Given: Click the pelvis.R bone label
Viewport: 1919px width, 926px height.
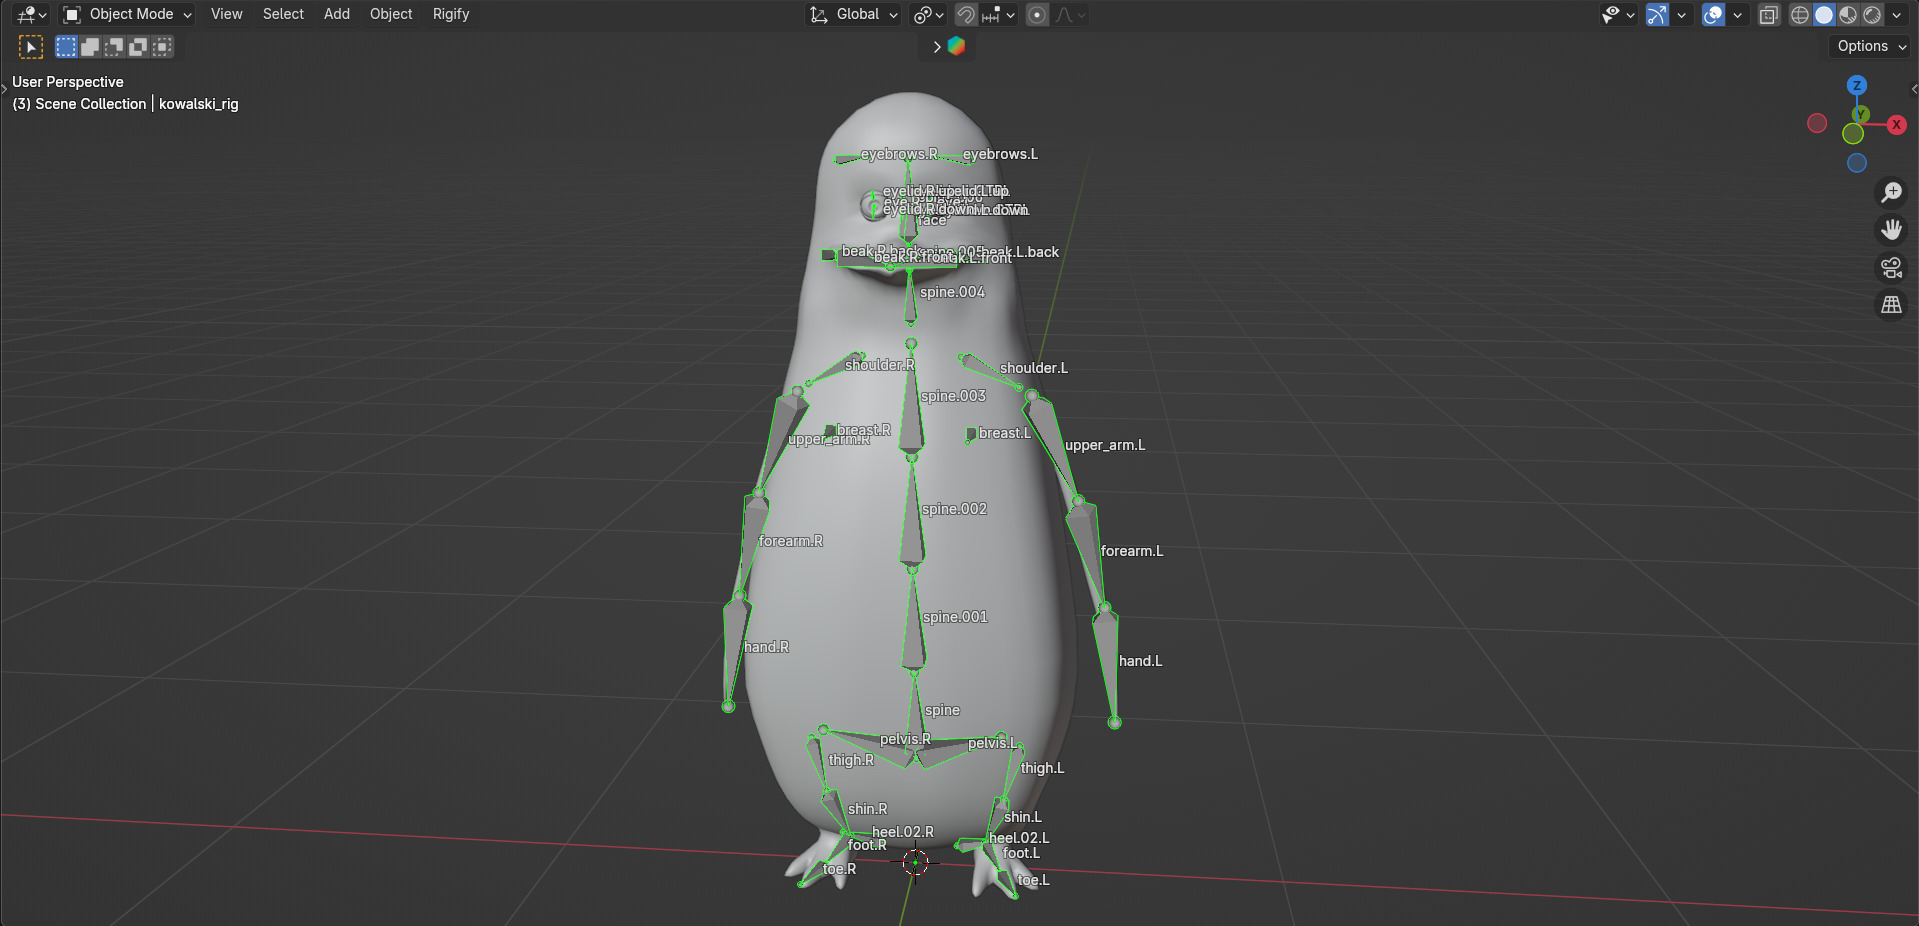Looking at the screenshot, I should pyautogui.click(x=905, y=739).
